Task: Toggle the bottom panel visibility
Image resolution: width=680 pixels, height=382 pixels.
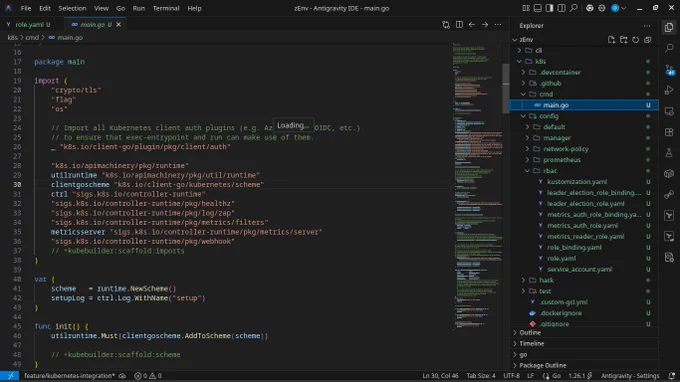Action: (537, 8)
